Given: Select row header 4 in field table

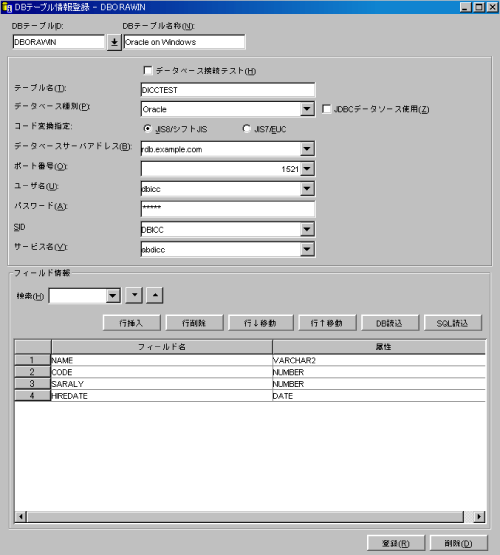Looking at the screenshot, I should pyautogui.click(x=32, y=395).
